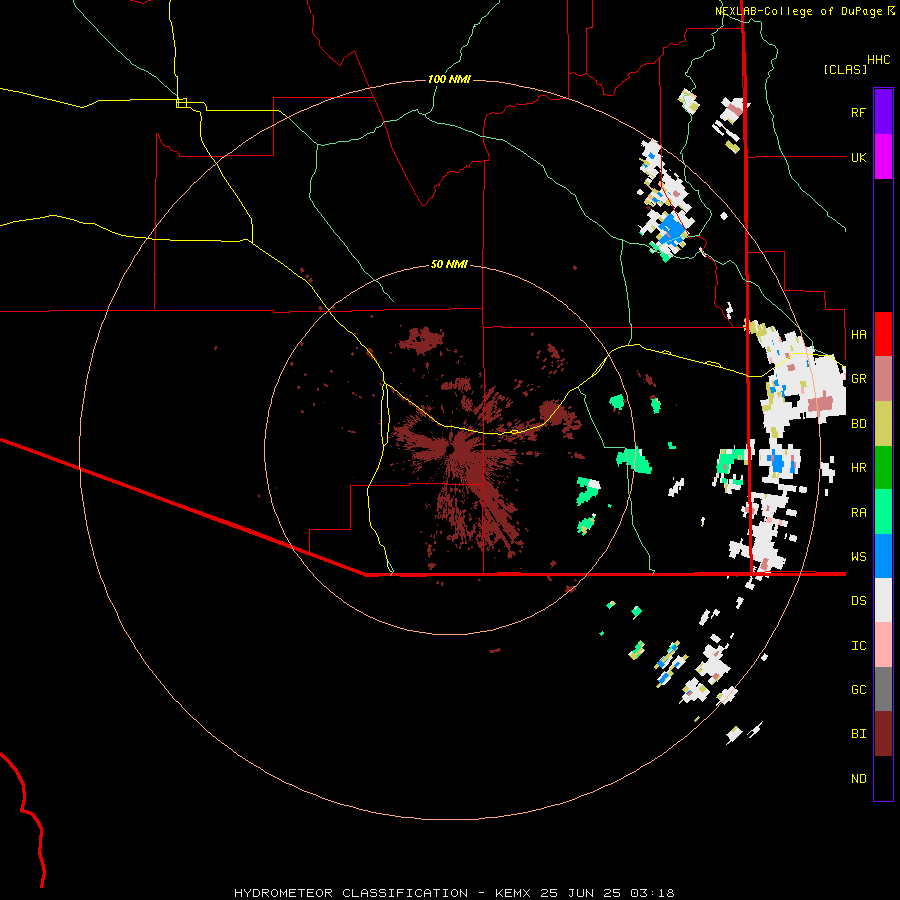Click the HR dark green legend swatch
Screen dimensions: 900x900
883,468
